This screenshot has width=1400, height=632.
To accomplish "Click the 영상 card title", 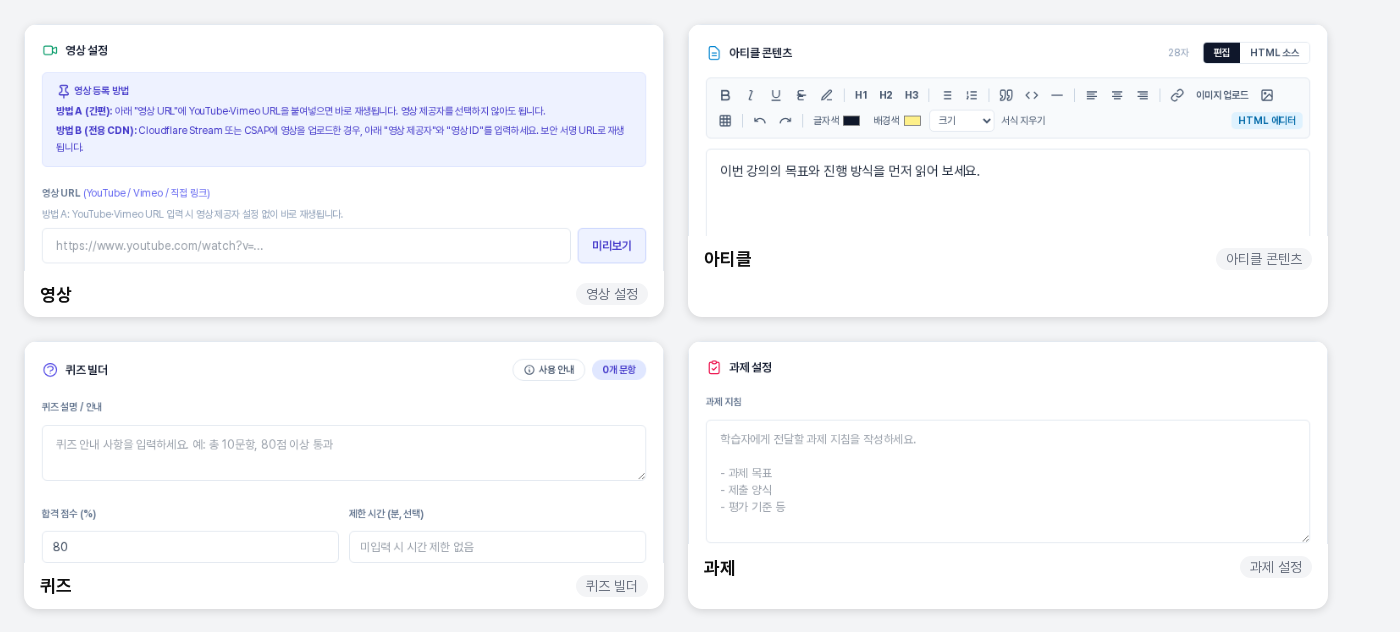I will coord(56,294).
